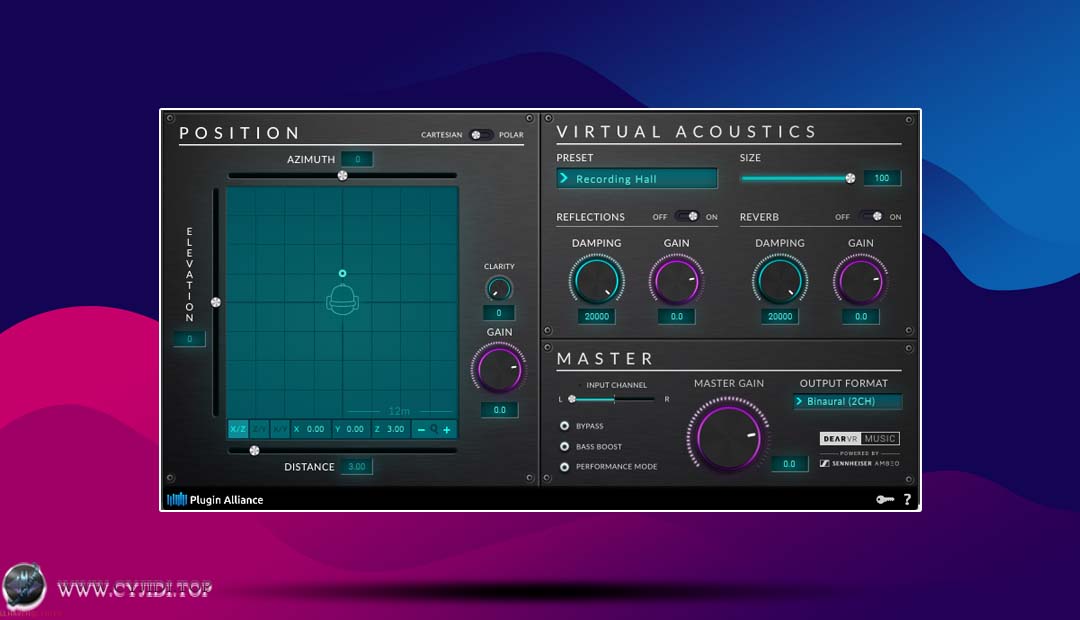
Task: Click the Position Gain value field 0.0
Action: pos(499,410)
